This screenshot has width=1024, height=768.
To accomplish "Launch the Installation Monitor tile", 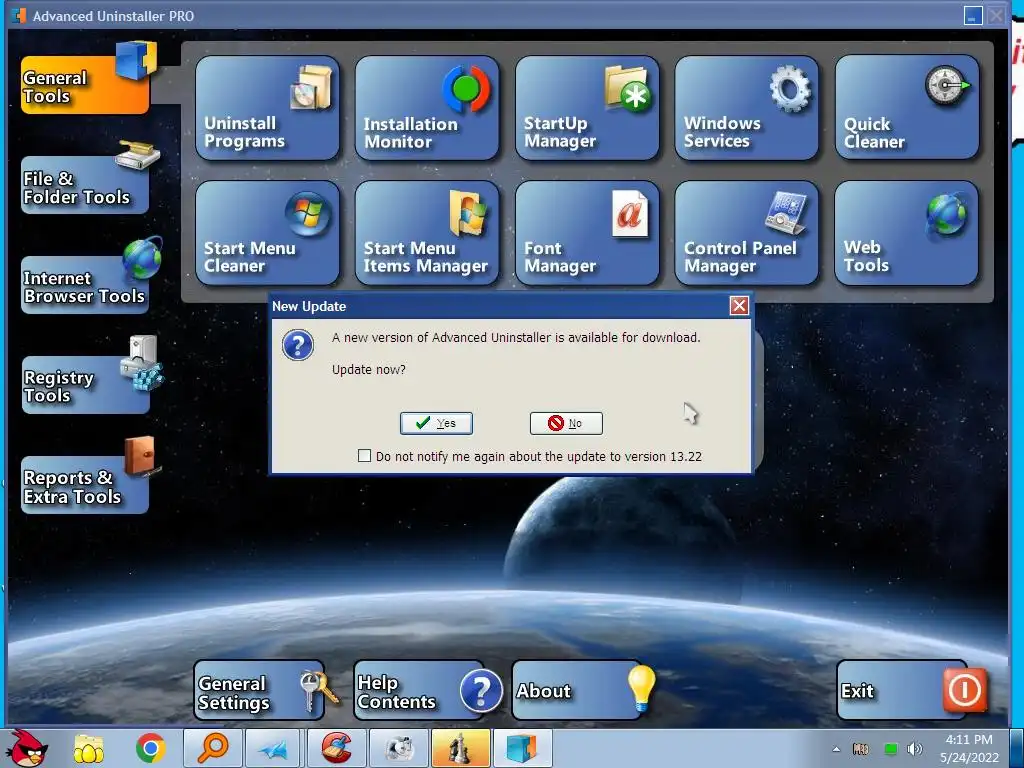I will [427, 108].
